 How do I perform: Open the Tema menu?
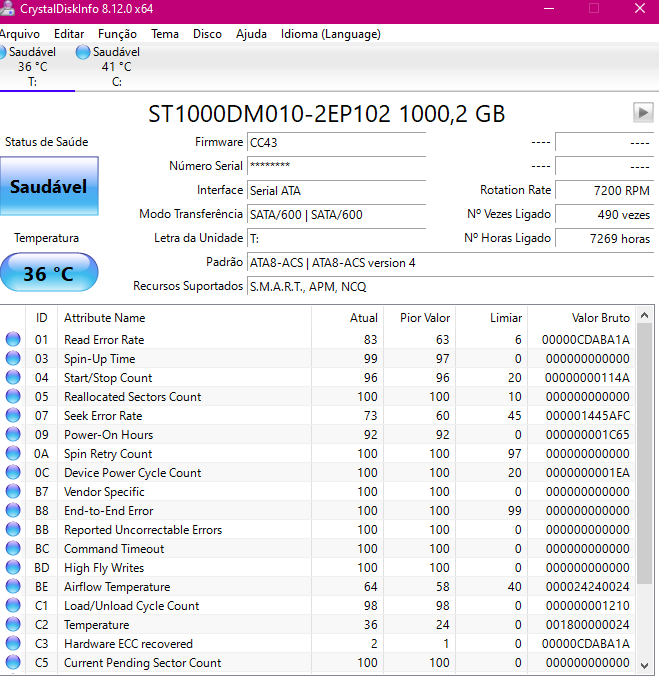(165, 34)
